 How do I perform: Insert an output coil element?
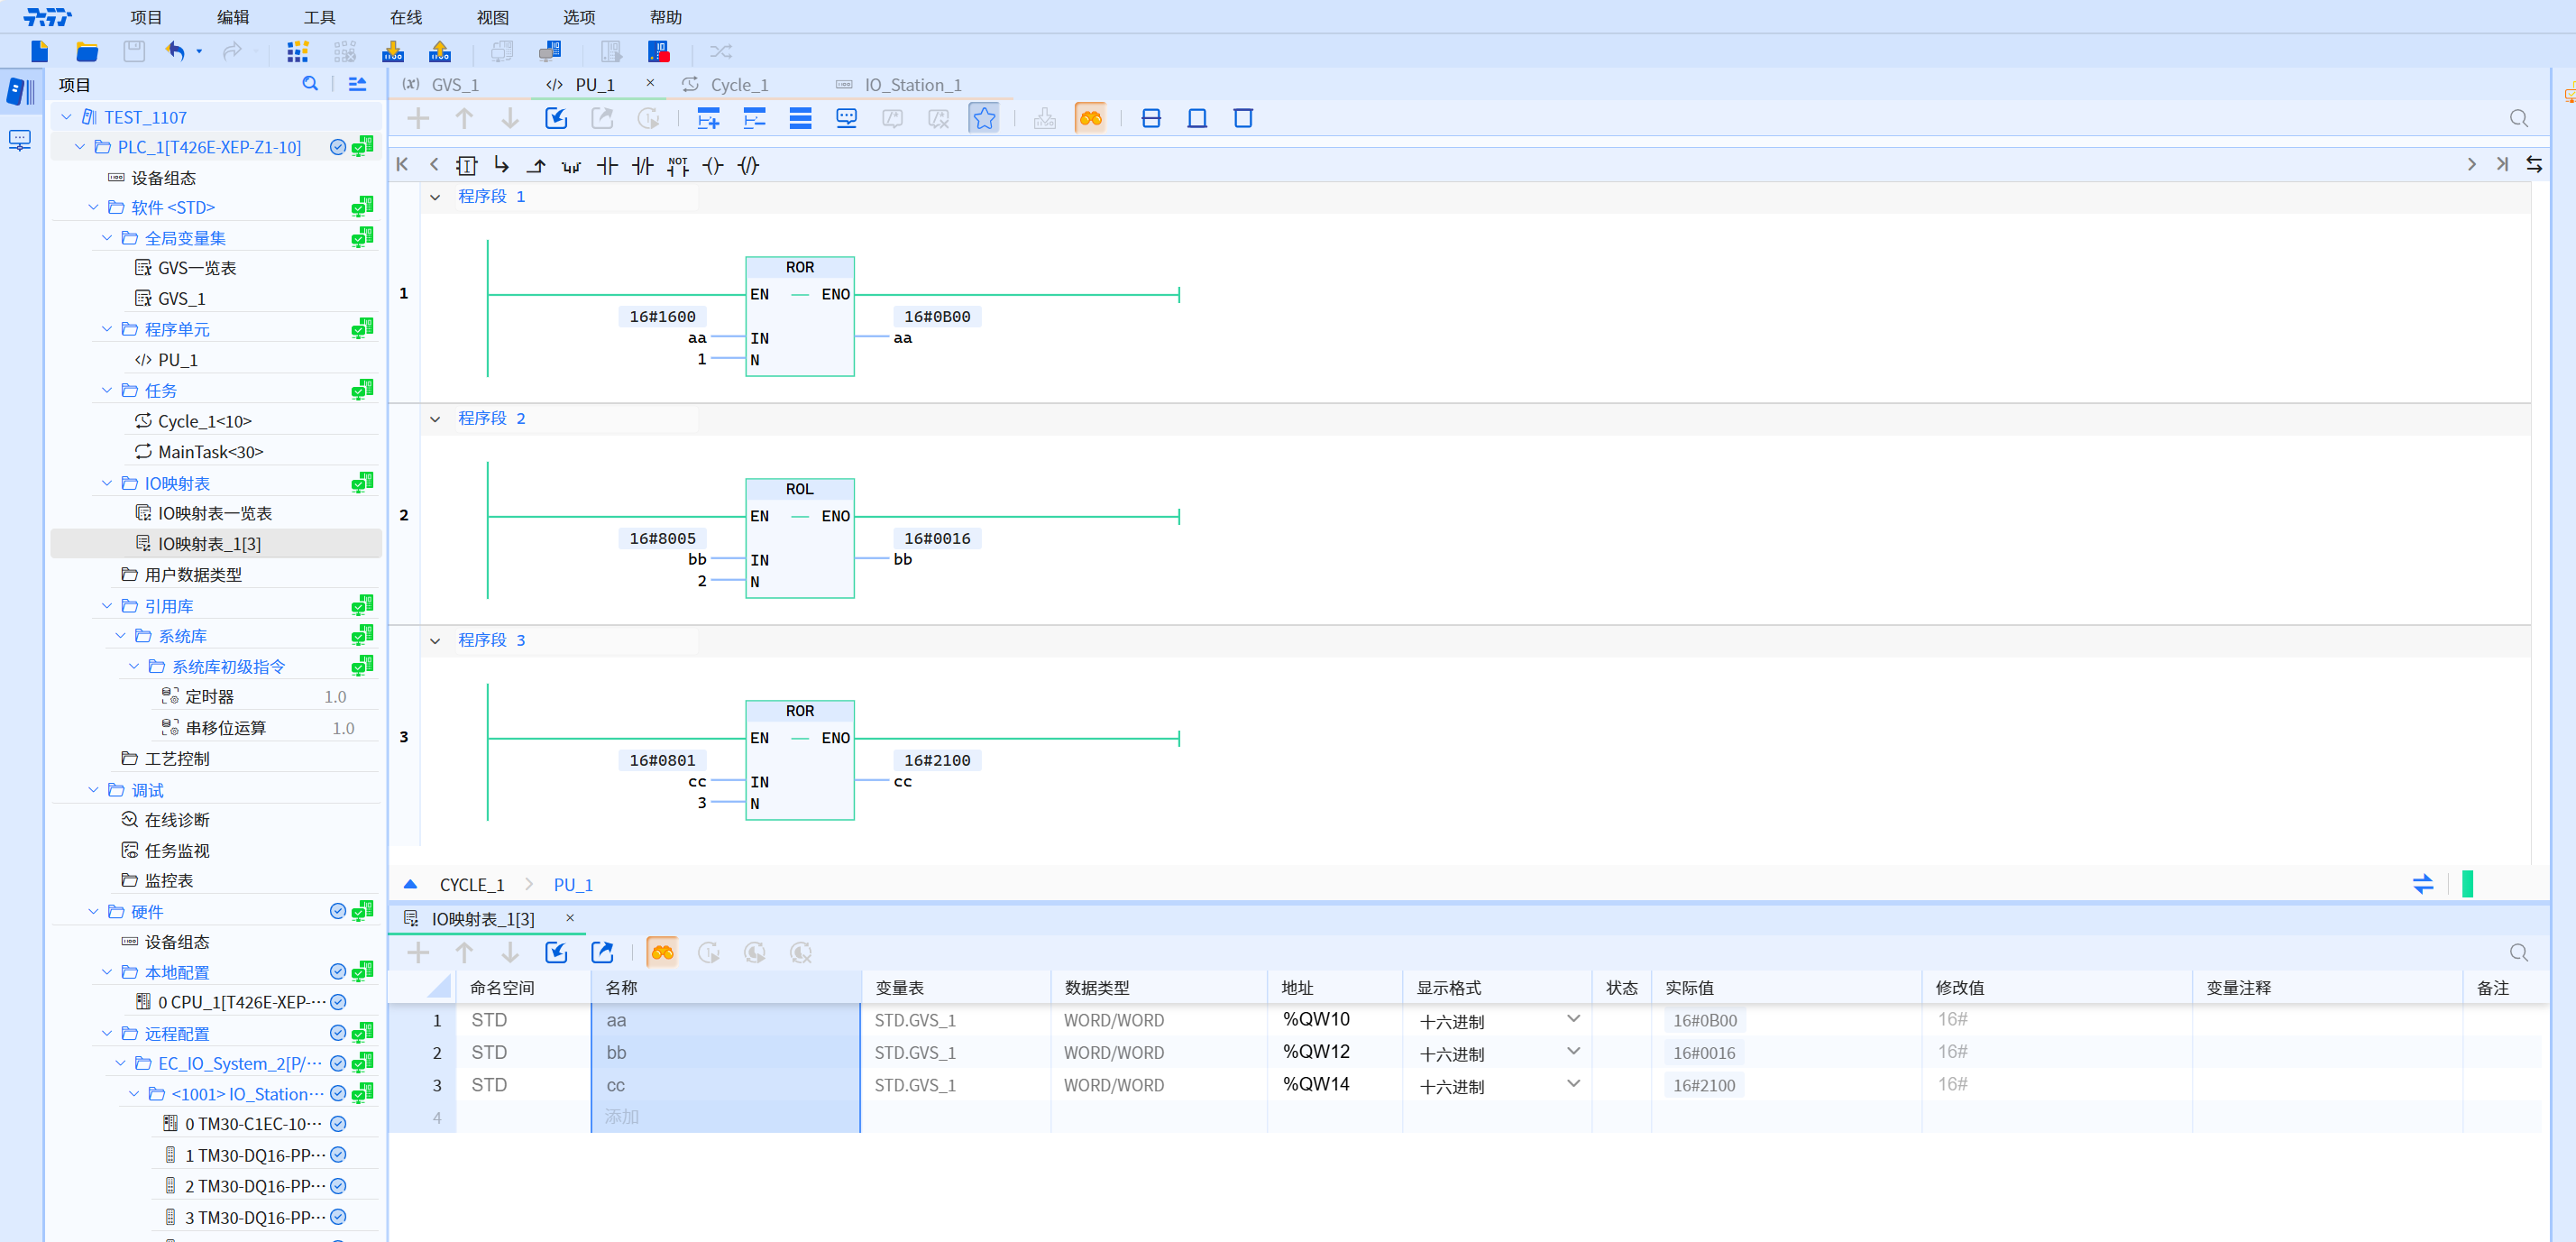click(x=713, y=165)
